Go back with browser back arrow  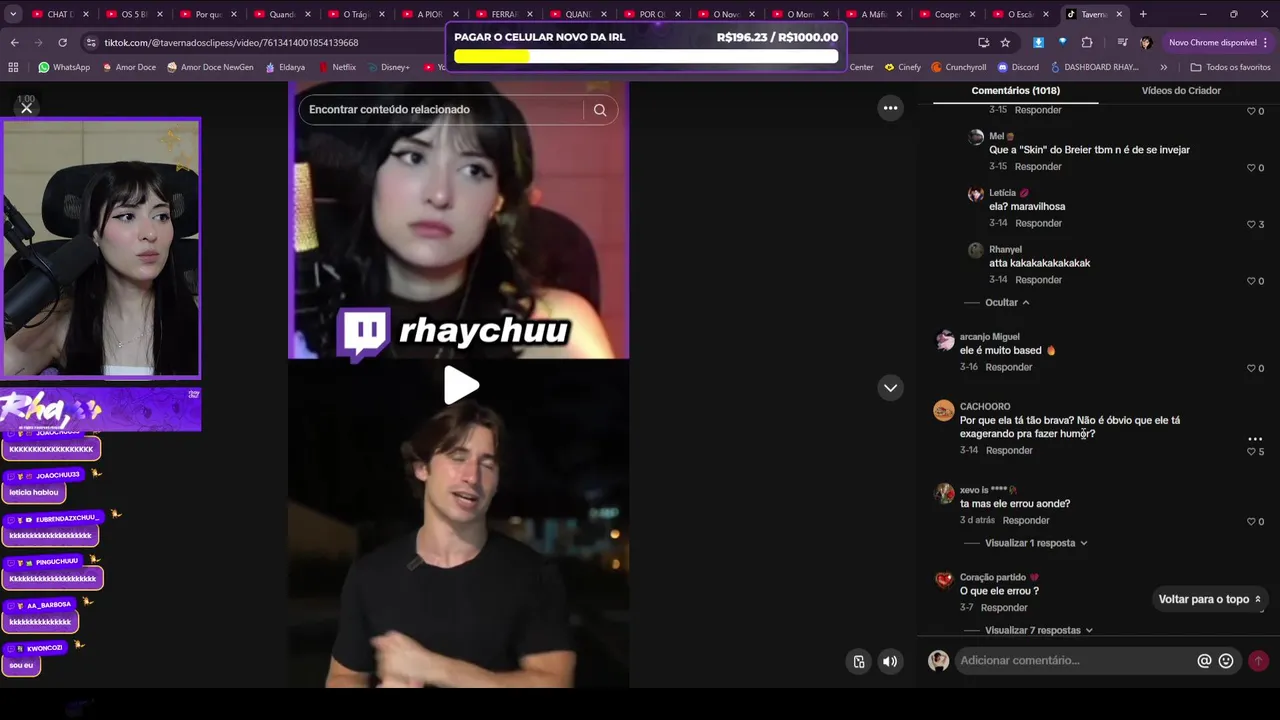tap(14, 43)
